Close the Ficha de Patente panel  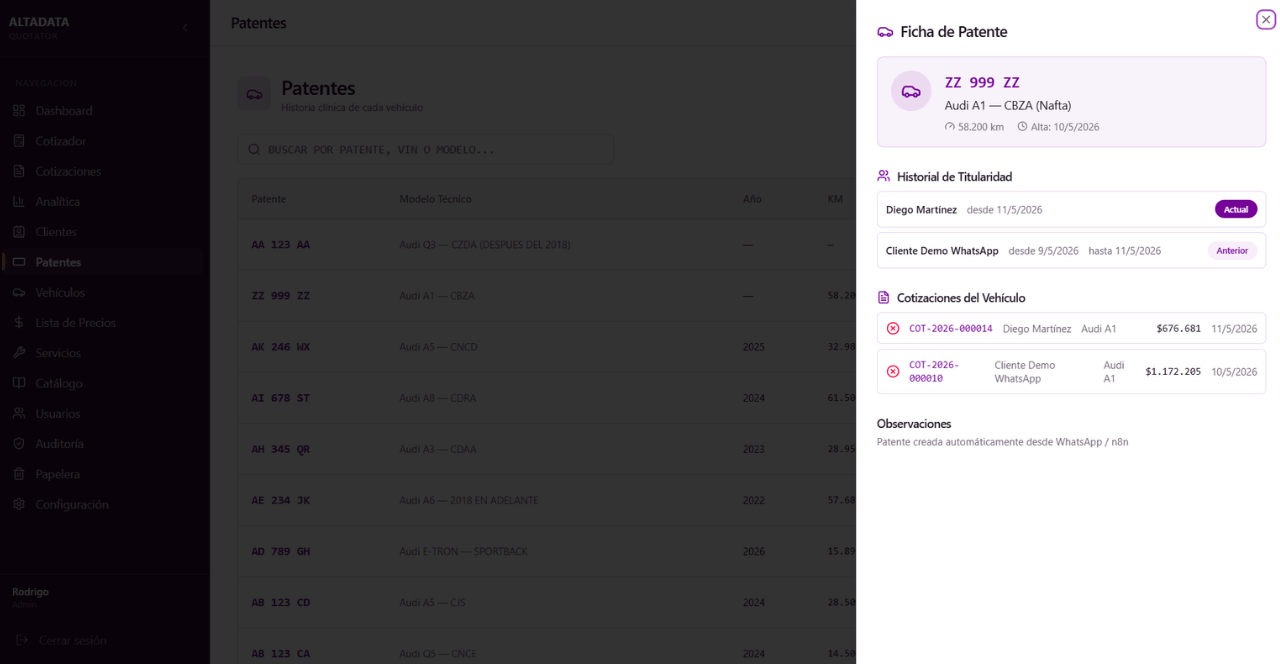coord(1266,20)
